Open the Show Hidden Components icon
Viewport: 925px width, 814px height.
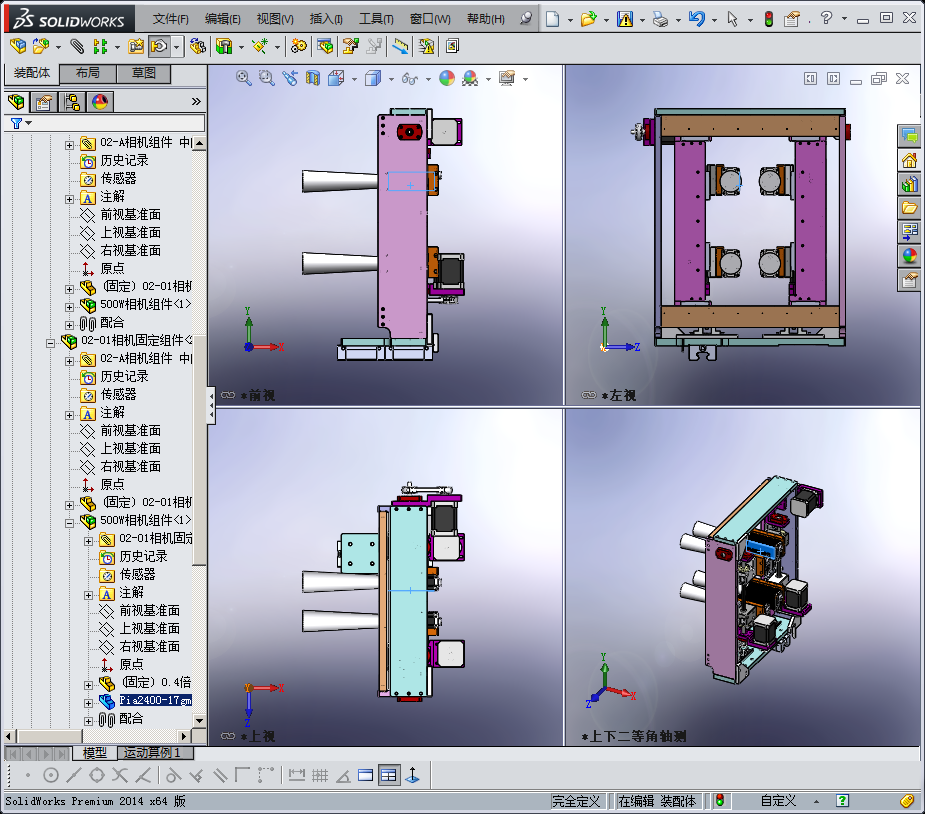[197, 46]
